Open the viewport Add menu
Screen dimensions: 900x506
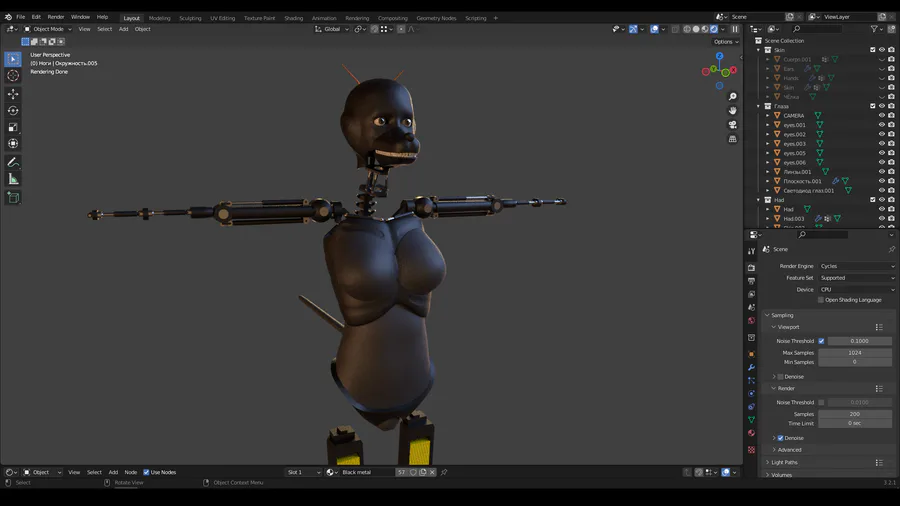pyautogui.click(x=123, y=29)
